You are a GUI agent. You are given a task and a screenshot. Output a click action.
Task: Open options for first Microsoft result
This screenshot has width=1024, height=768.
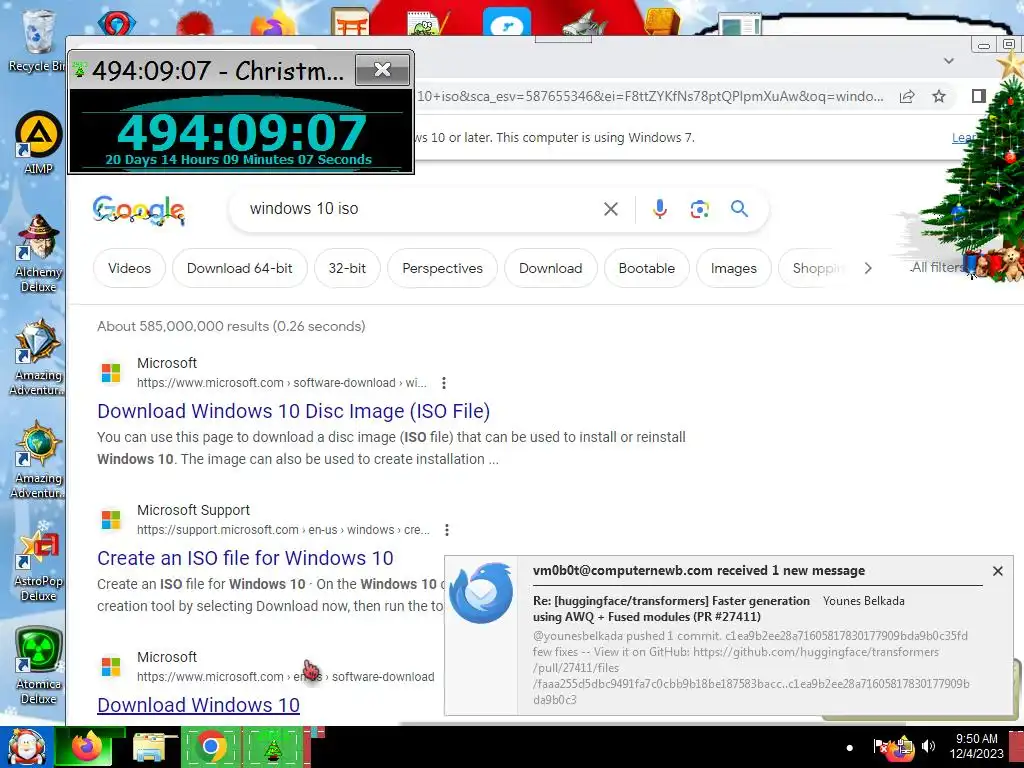pyautogui.click(x=443, y=383)
